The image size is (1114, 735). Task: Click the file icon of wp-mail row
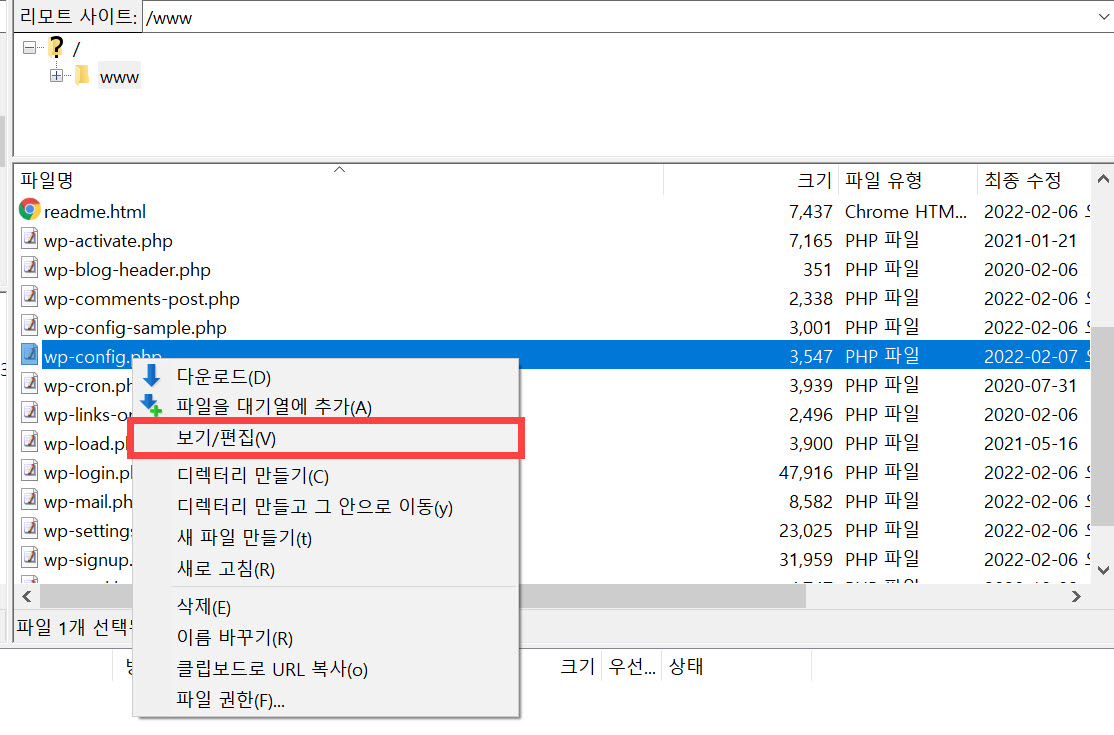pos(29,500)
